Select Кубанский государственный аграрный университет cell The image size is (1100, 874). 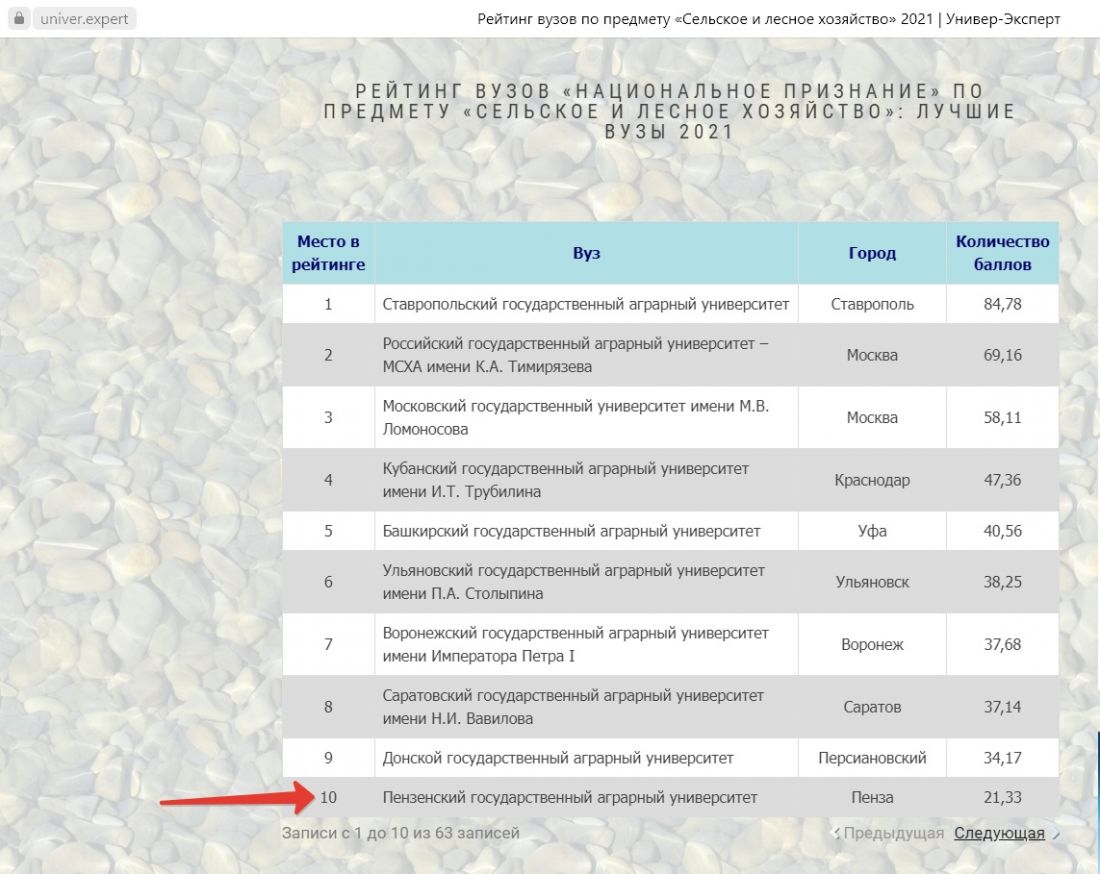[586, 480]
